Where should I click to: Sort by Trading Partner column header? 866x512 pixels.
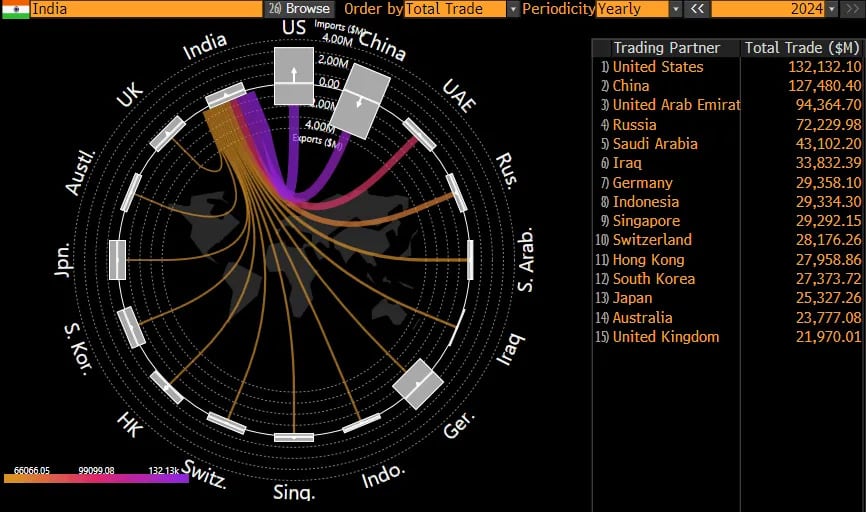[x=666, y=48]
